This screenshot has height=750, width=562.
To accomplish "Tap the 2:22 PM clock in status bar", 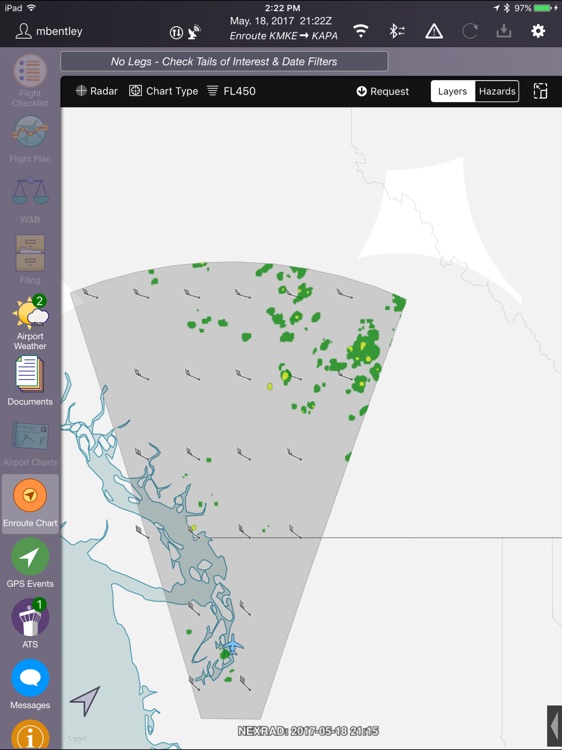I will click(x=282, y=8).
